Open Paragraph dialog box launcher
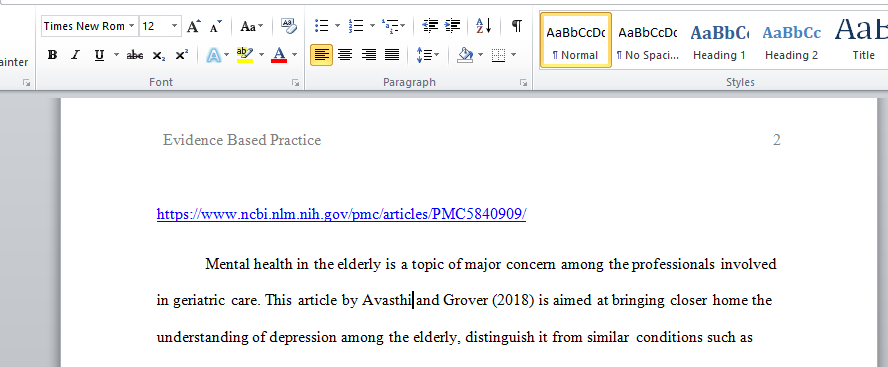Viewport: 888px width, 367px height. click(523, 83)
